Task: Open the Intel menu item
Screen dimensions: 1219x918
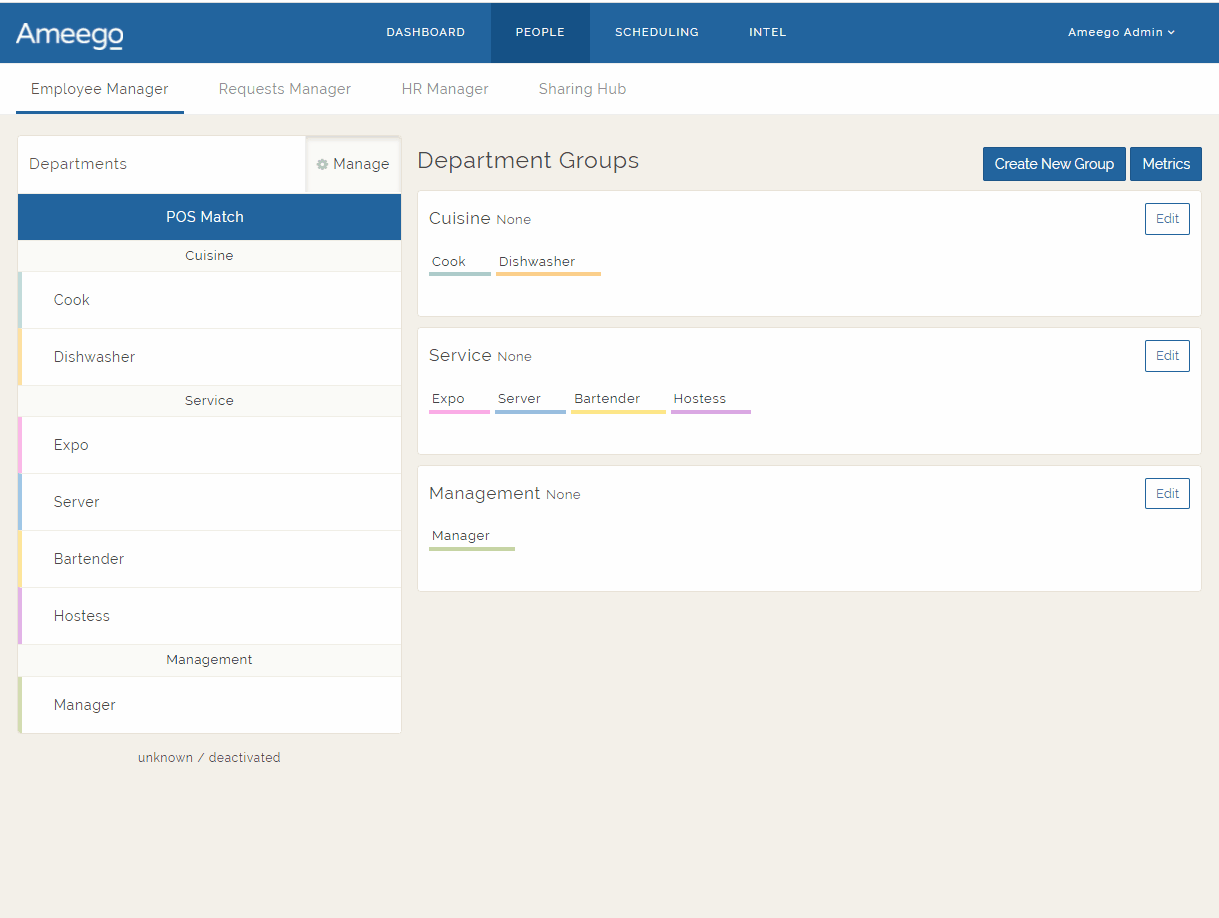Action: (x=767, y=32)
